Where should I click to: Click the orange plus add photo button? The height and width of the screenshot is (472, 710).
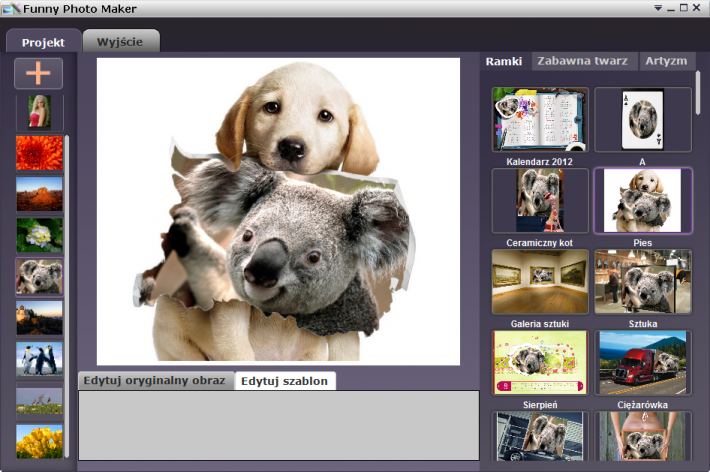coord(38,73)
